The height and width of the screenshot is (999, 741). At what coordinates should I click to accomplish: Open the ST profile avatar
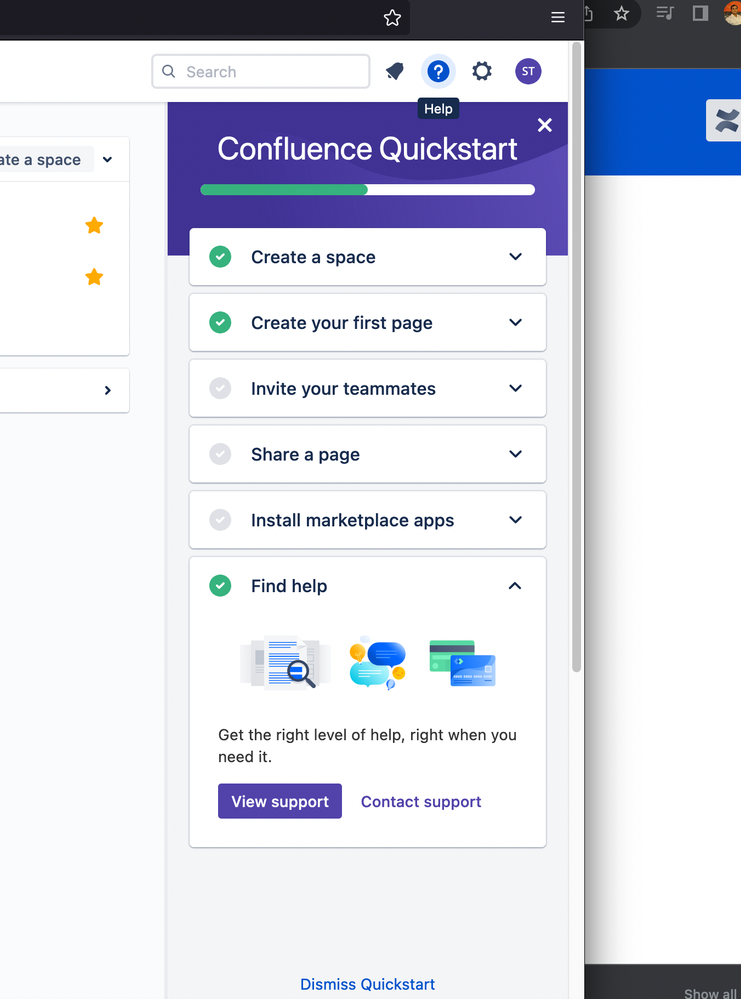[x=528, y=71]
